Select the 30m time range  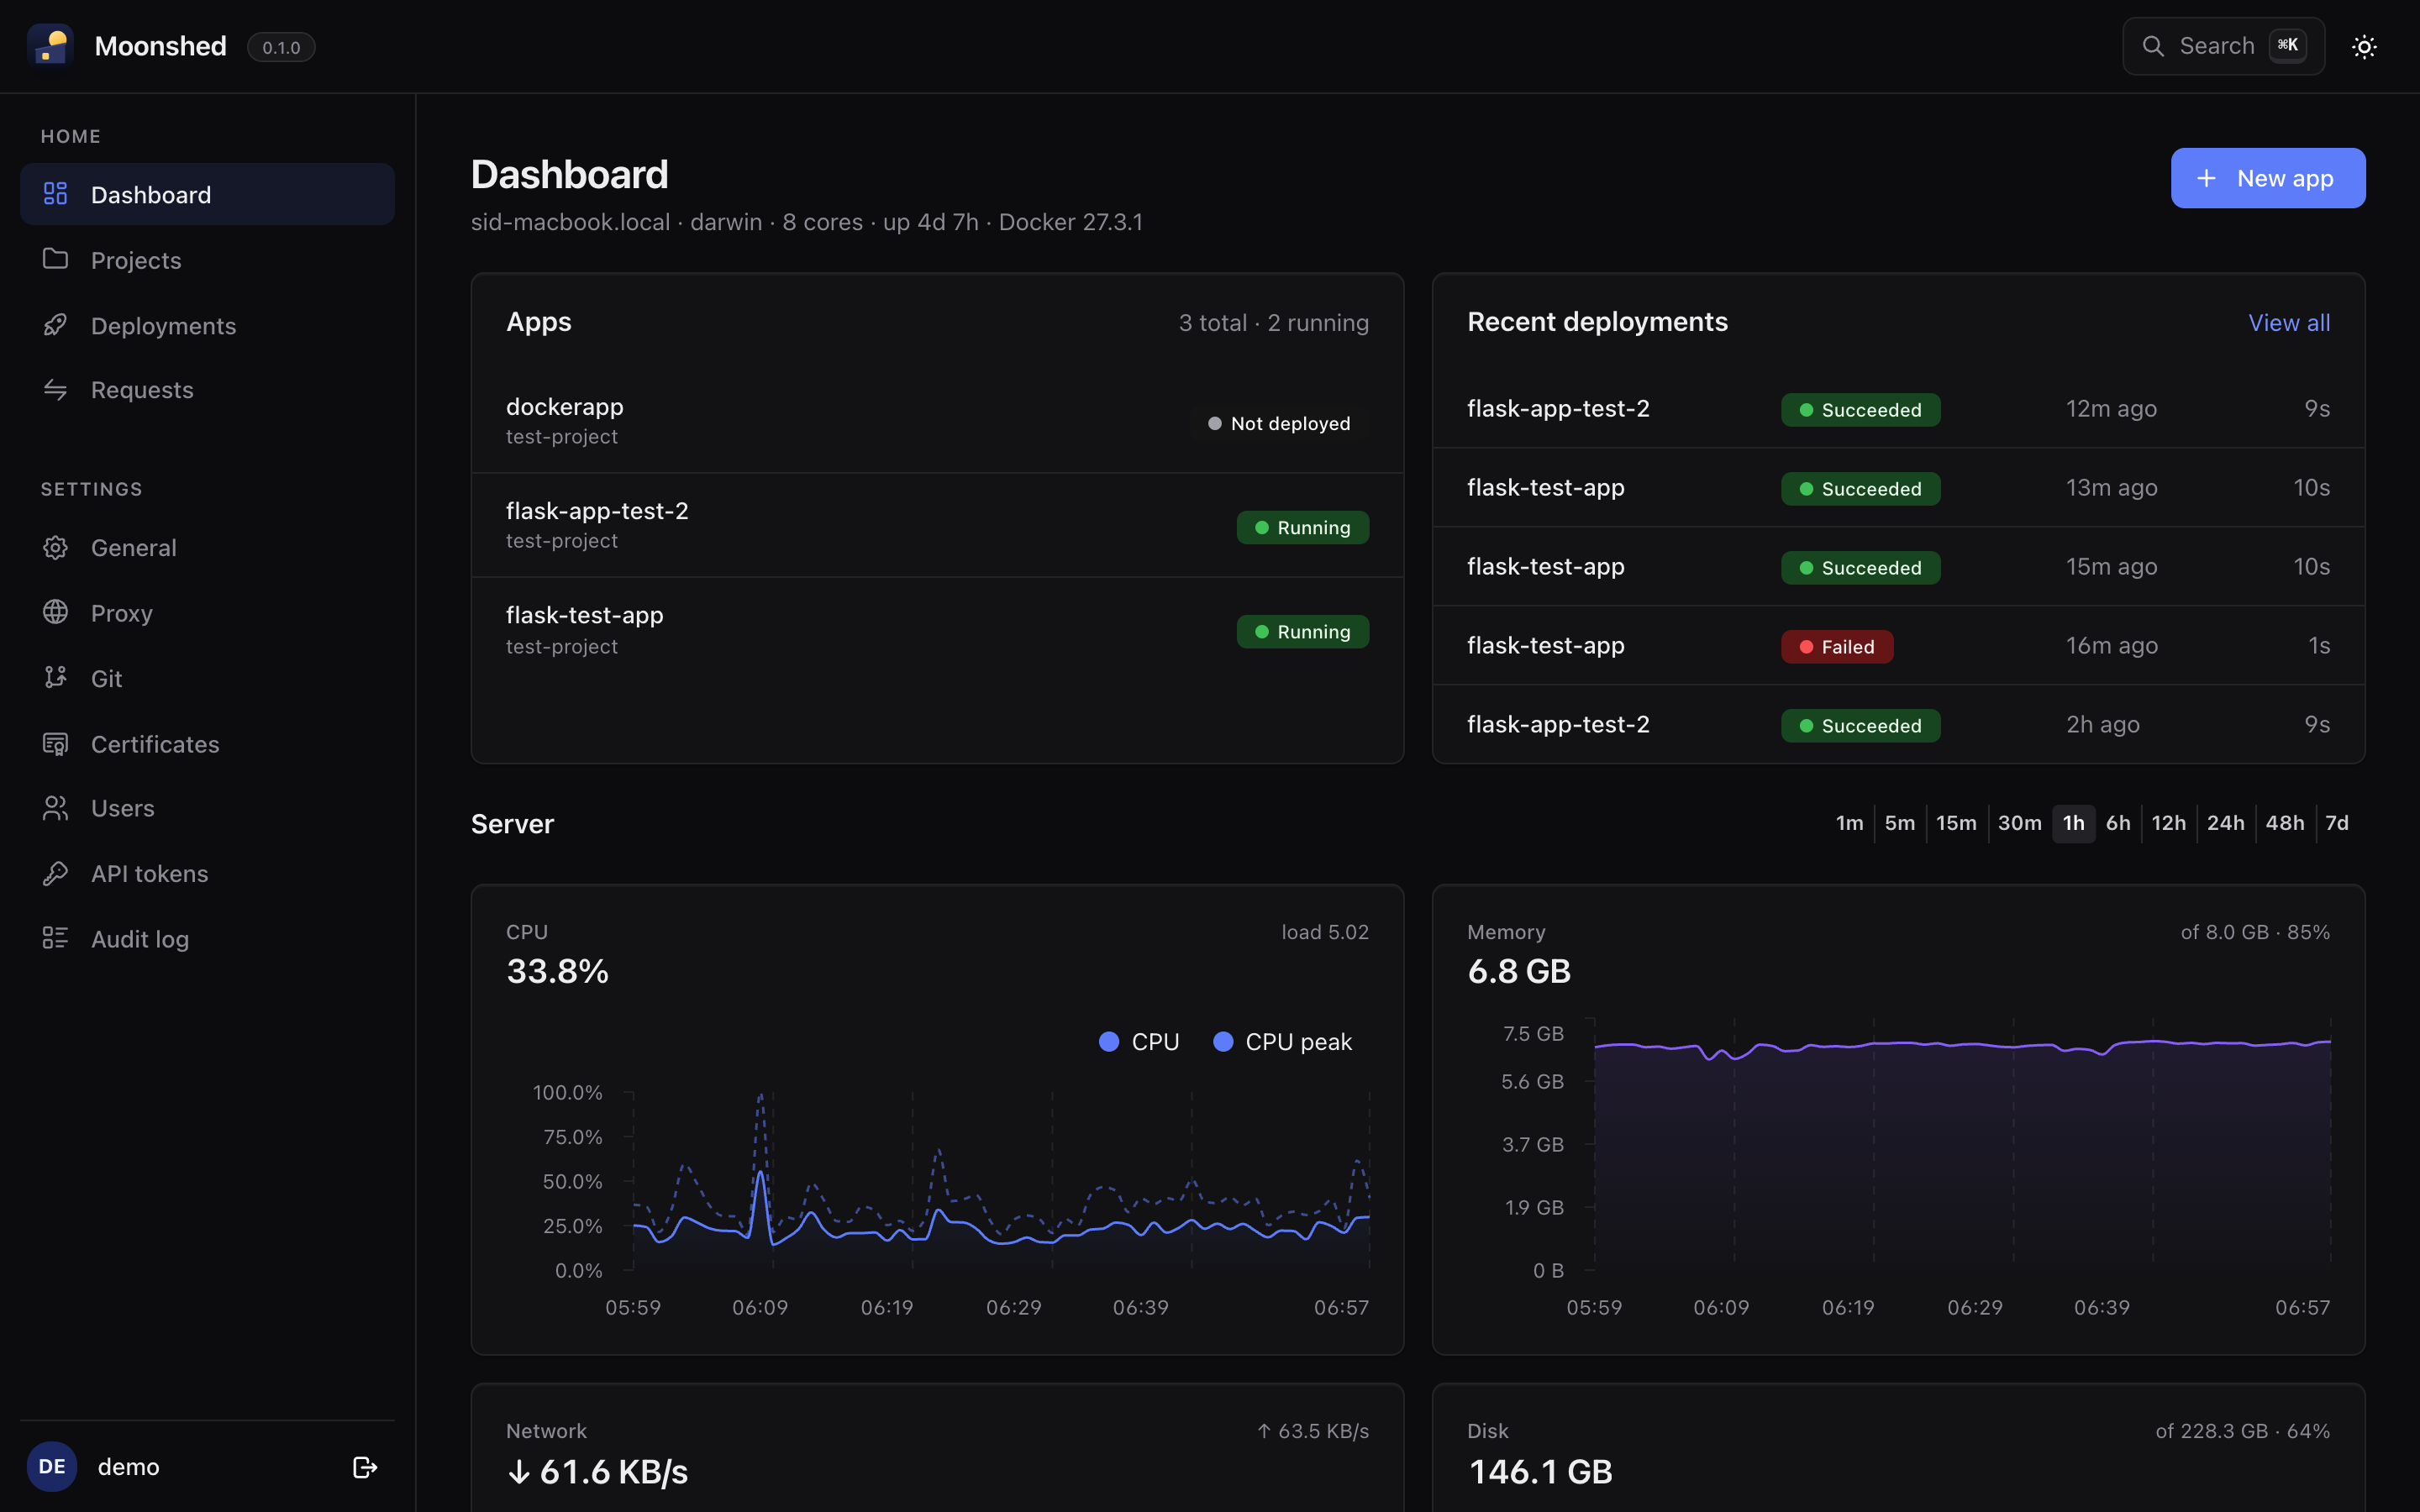pos(2019,823)
